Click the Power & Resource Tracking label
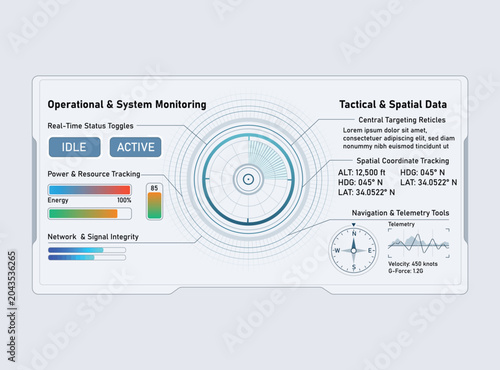 [x=94, y=174]
